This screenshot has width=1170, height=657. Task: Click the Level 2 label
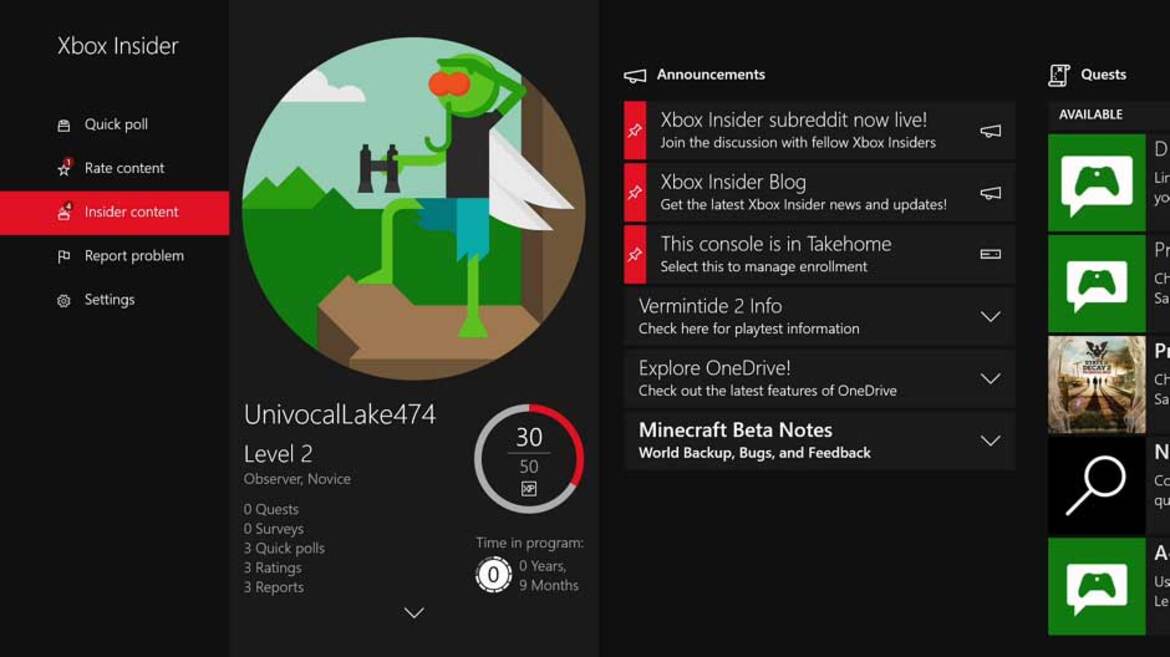pyautogui.click(x=278, y=454)
